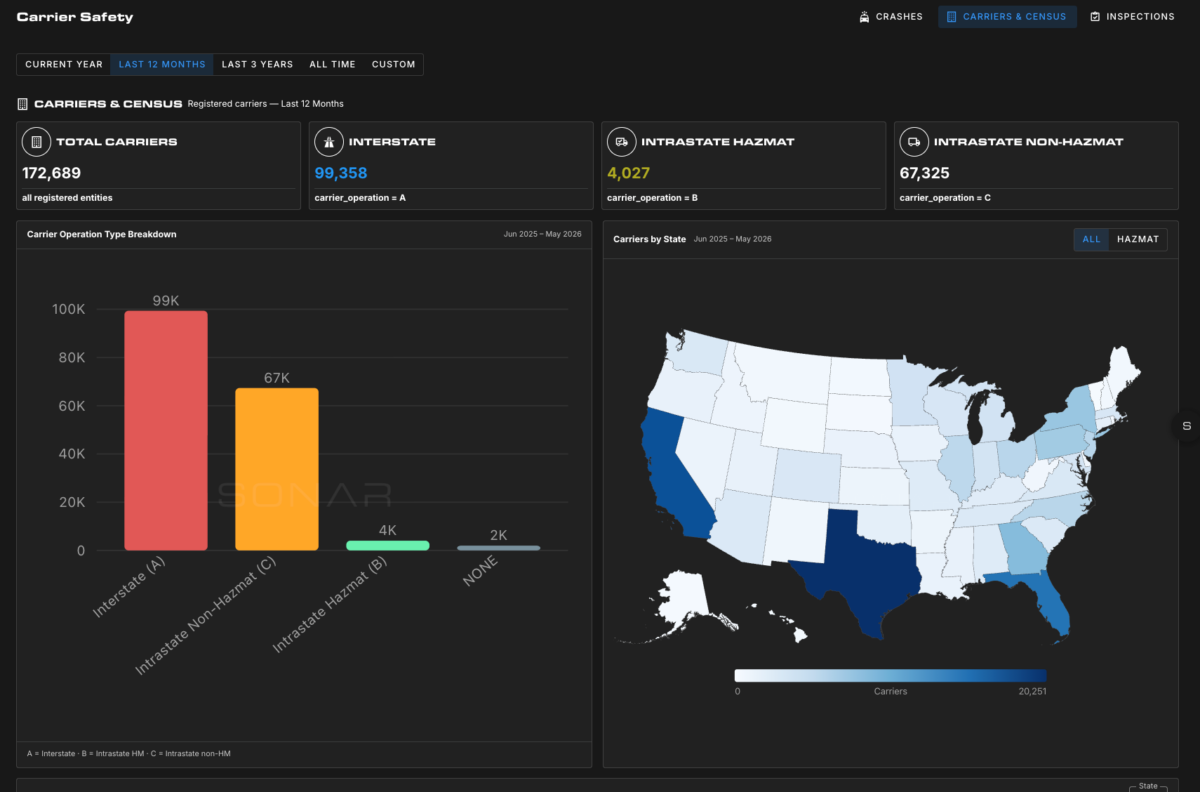
Task: Select the Current Year button
Action: pos(64,64)
